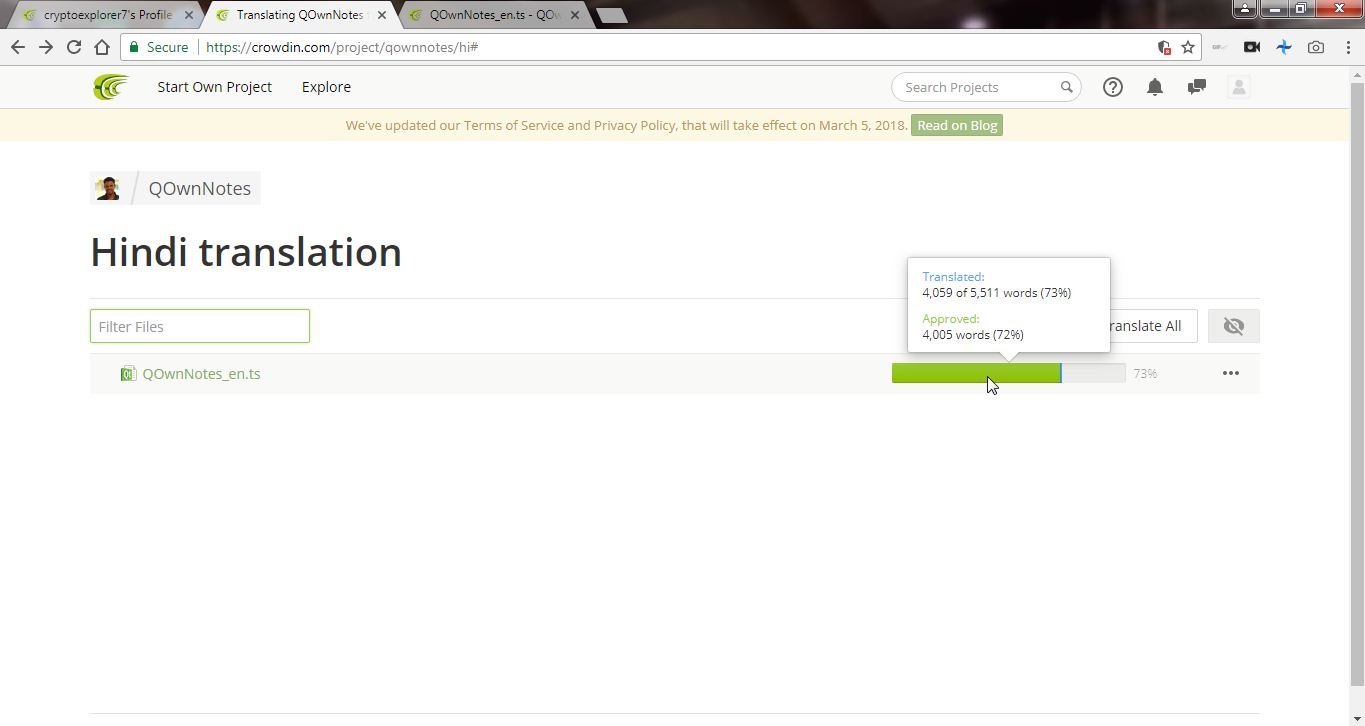
Task: Click the Chrome user account button in title bar
Action: (1244, 9)
